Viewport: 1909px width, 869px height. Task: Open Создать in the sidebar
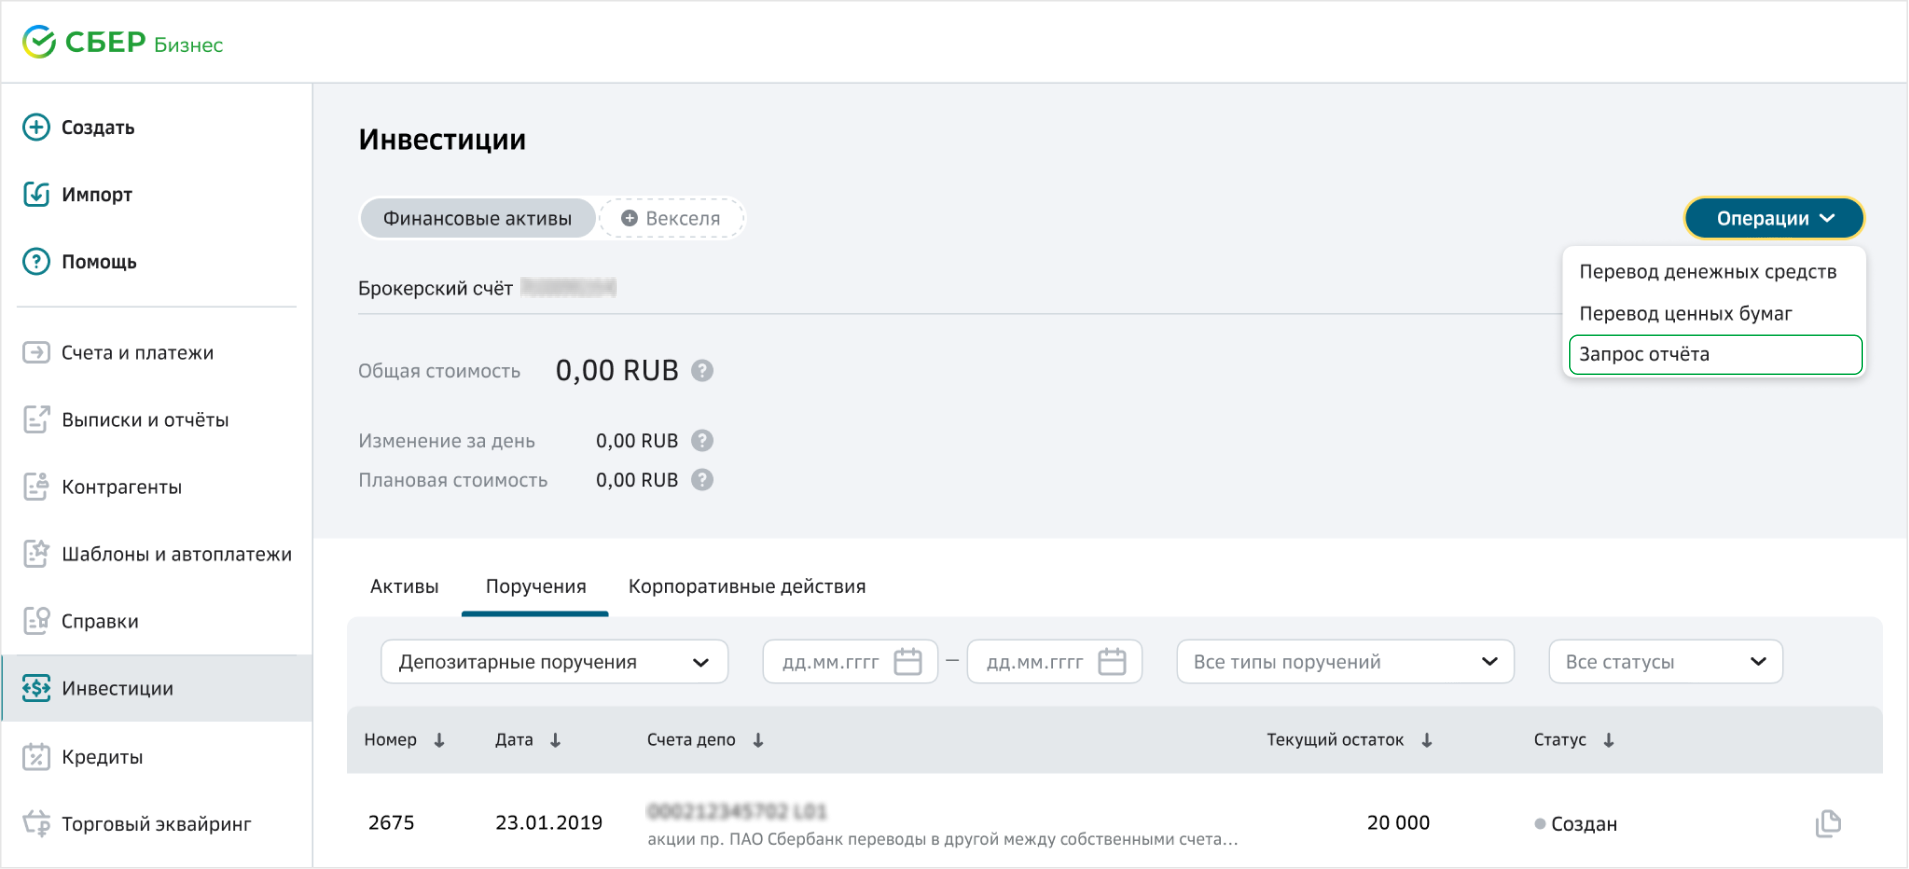(98, 127)
